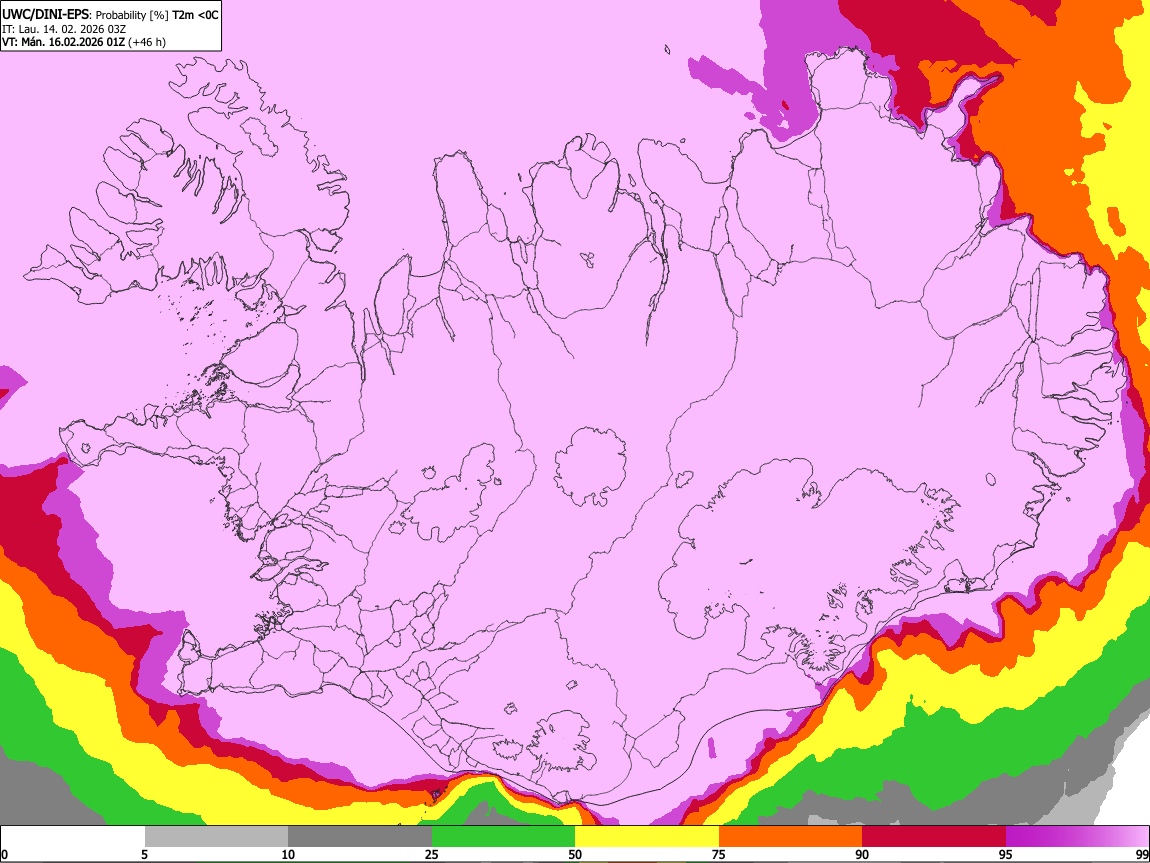Click the legend label 75

point(718,855)
